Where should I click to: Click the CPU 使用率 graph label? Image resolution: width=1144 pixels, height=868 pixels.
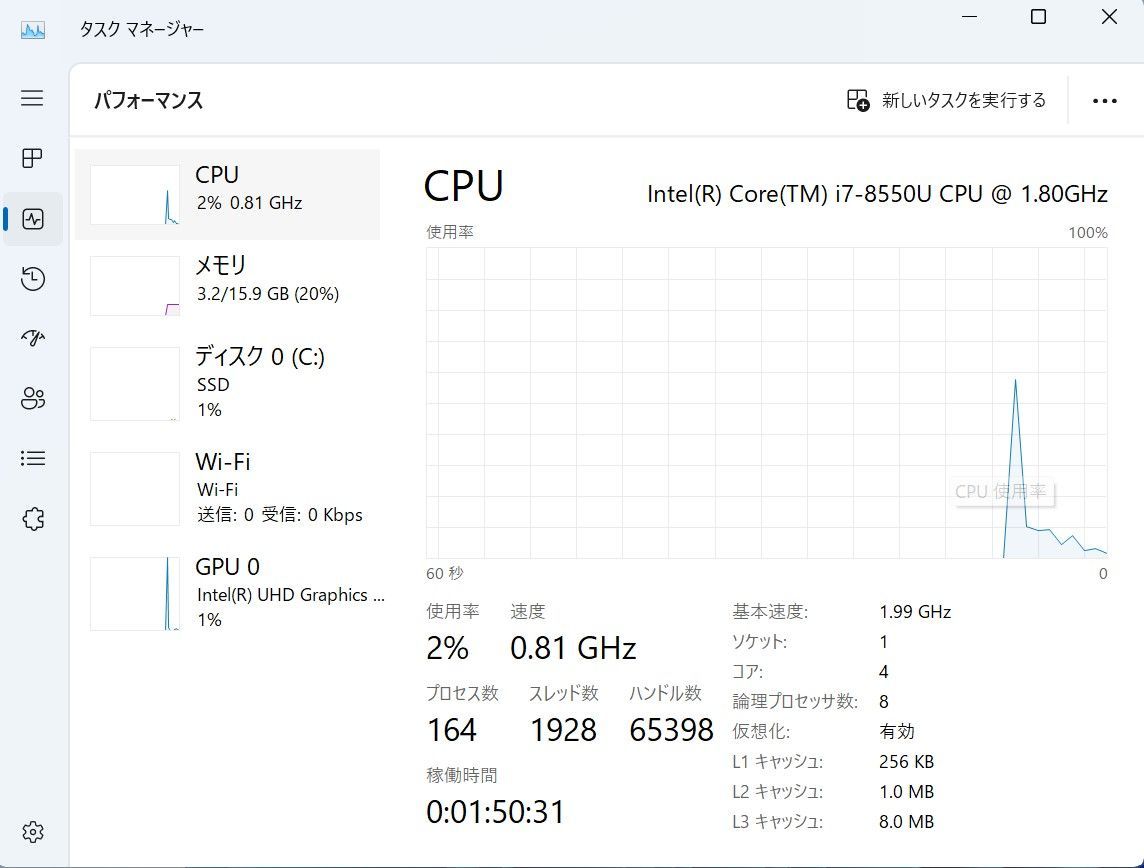[x=1003, y=491]
